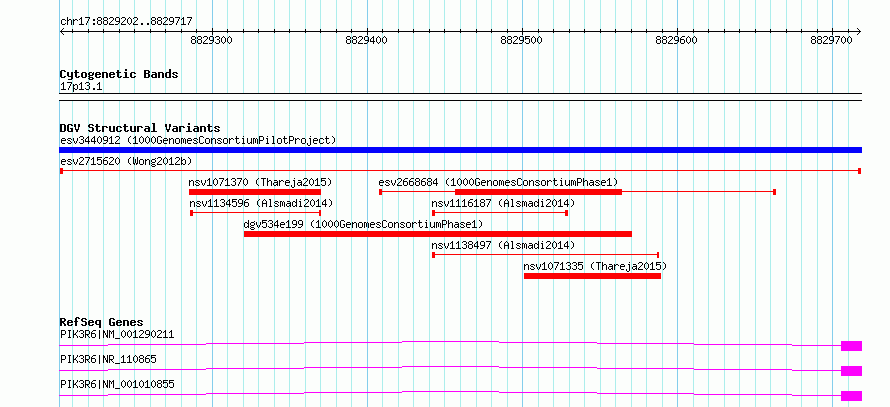Select the PIK3R6|NM_001290211 transcript label
Screen dimensions: 890x407
pos(117,334)
